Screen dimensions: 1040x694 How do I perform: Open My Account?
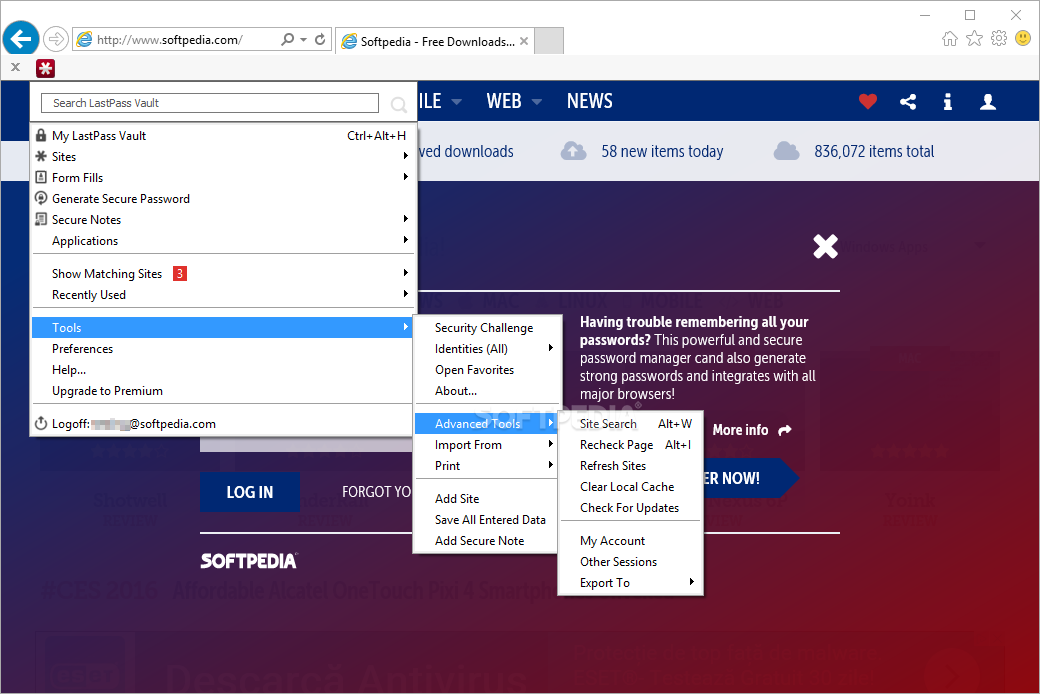click(x=631, y=541)
